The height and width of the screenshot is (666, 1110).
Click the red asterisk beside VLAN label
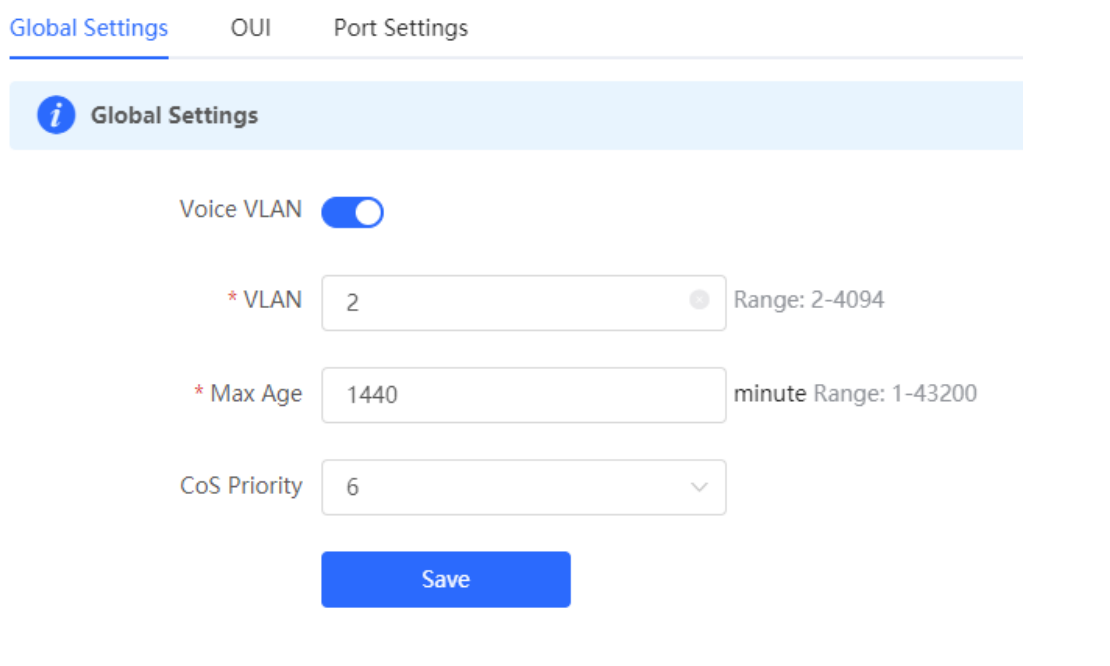tap(232, 297)
